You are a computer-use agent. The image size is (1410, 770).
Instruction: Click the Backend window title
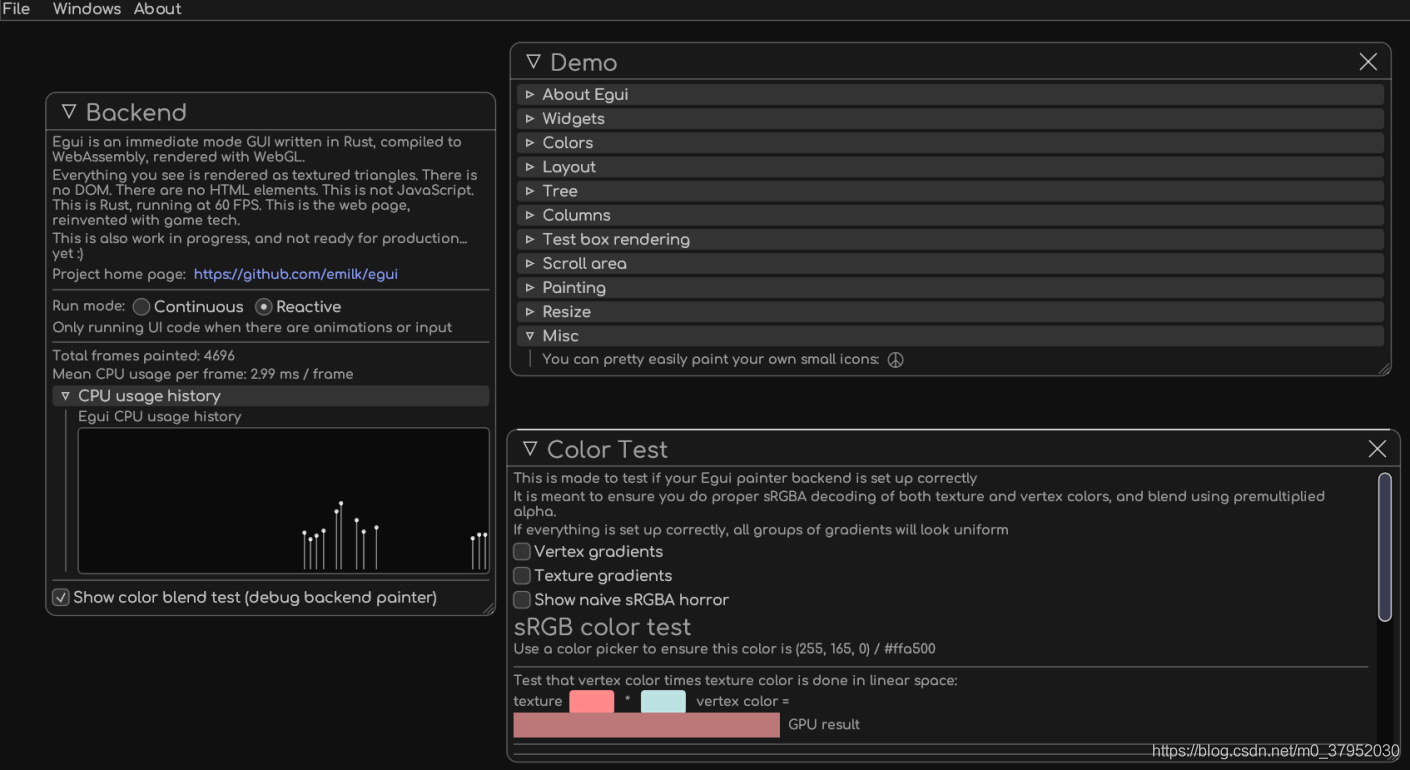tap(136, 112)
